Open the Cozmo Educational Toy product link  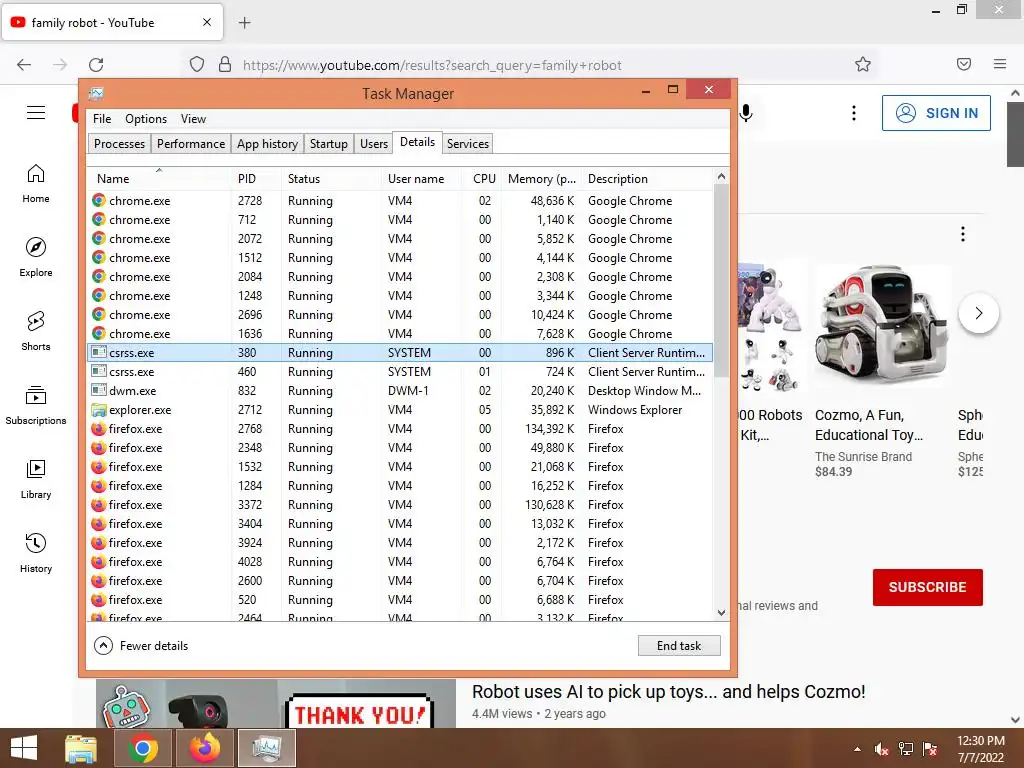coord(869,425)
